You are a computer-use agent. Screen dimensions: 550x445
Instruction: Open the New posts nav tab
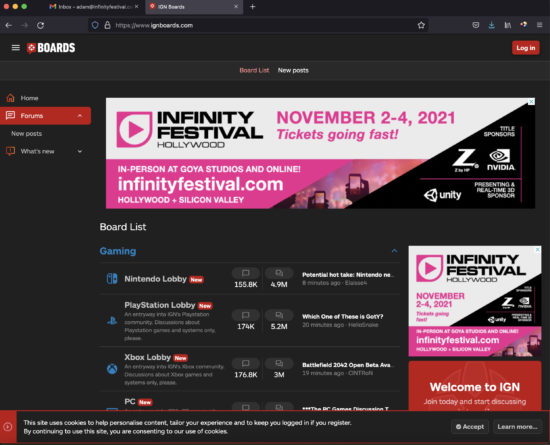[x=293, y=70]
